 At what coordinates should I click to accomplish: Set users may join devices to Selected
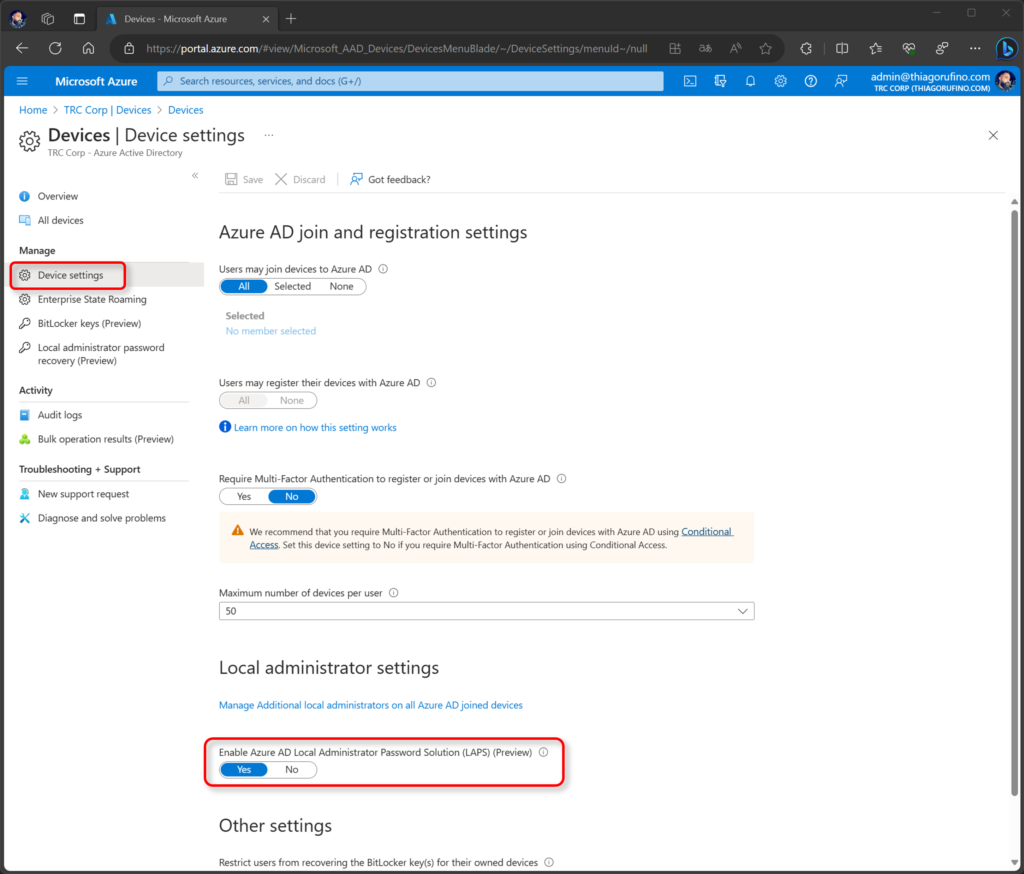292,286
